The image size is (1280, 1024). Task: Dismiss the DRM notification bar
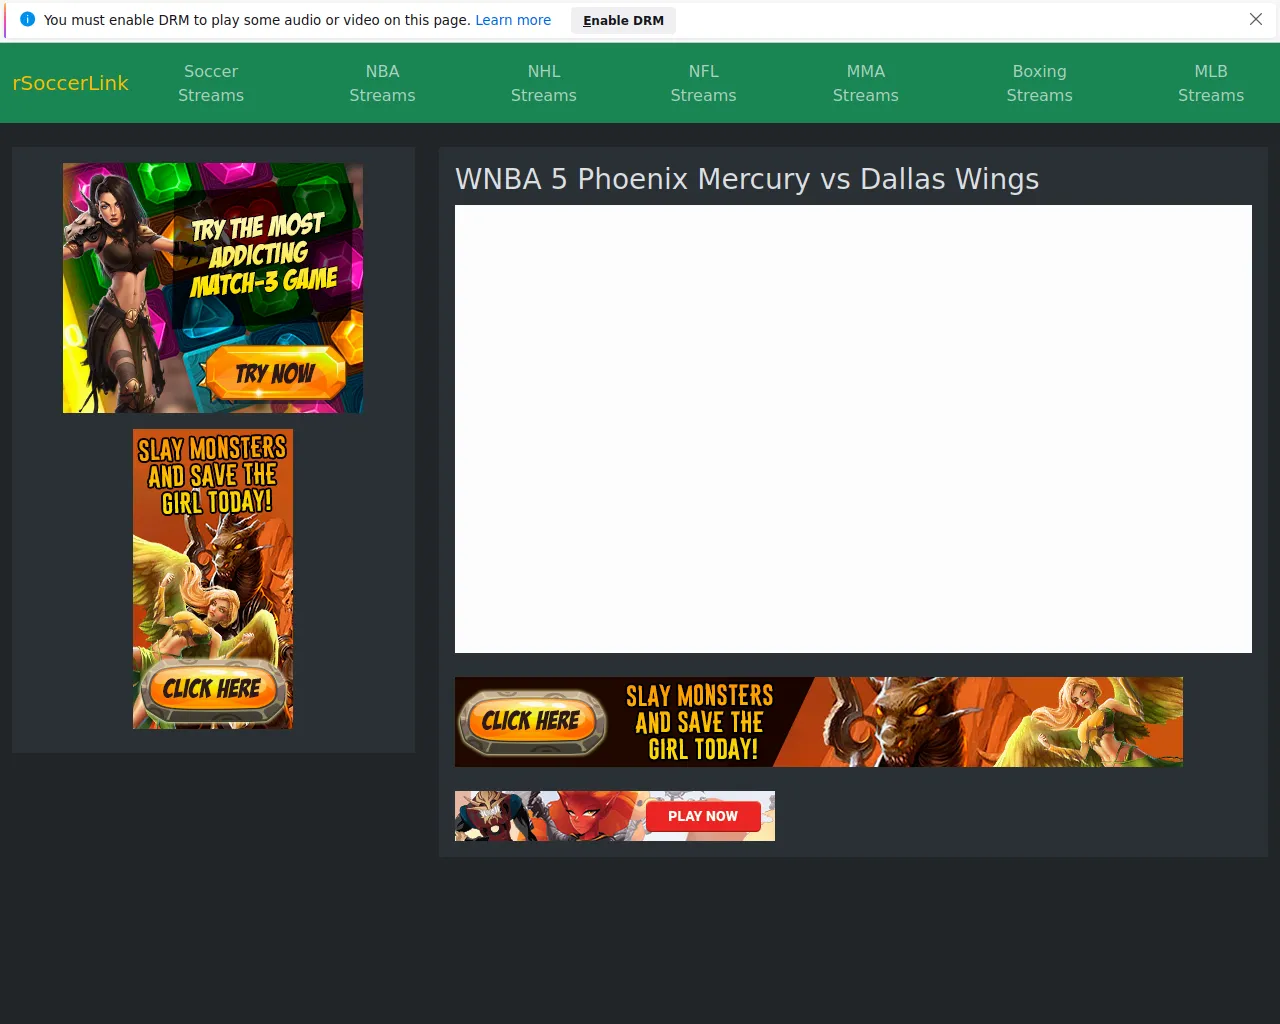tap(1256, 20)
